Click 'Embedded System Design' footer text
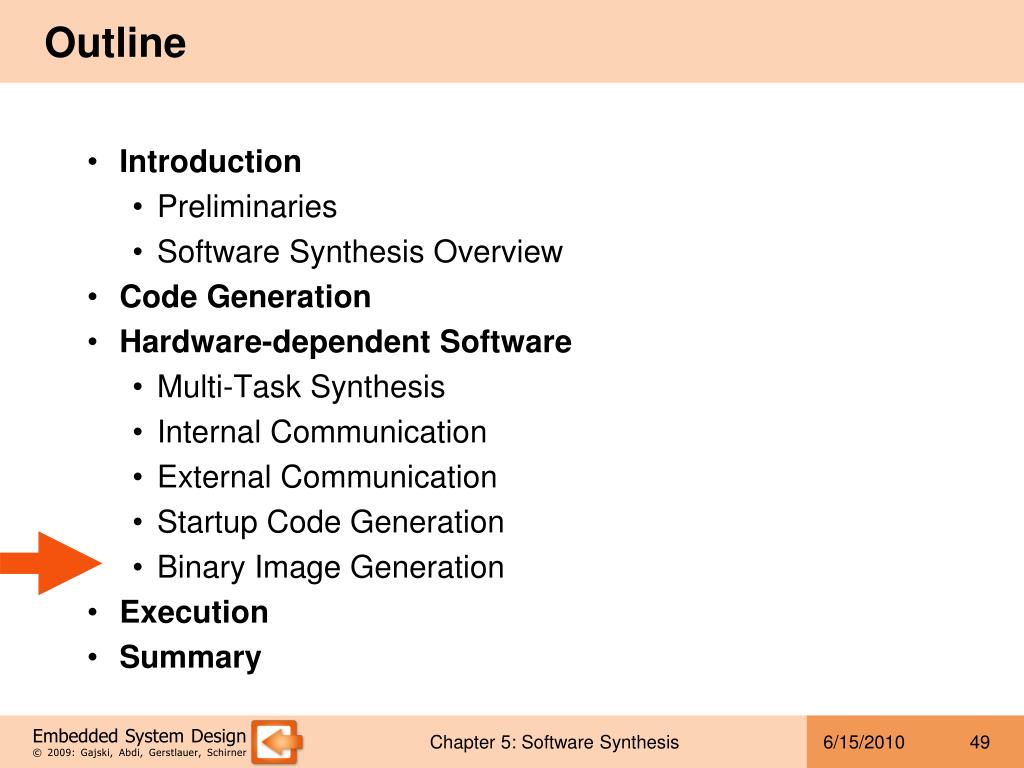The width and height of the screenshot is (1024, 768). 139,736
